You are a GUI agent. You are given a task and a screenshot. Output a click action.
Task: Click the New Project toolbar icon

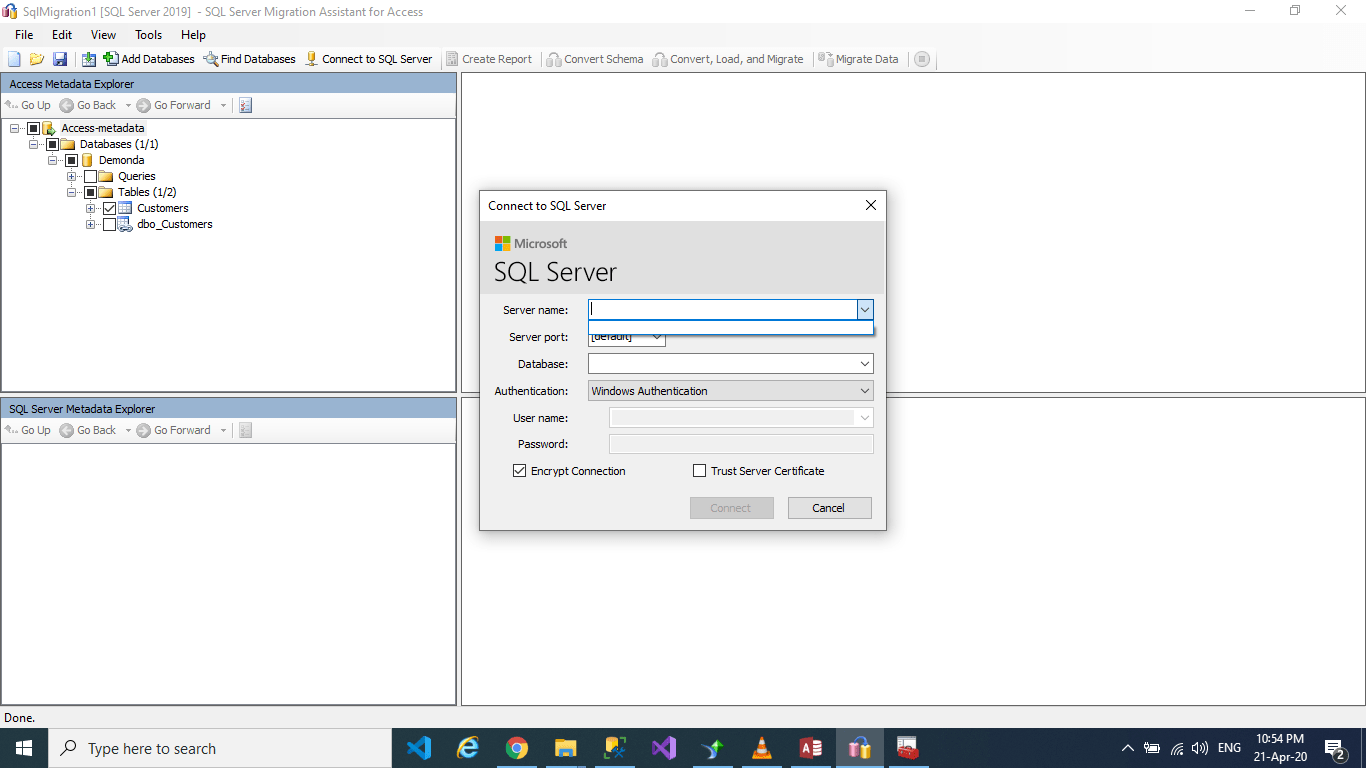point(14,59)
